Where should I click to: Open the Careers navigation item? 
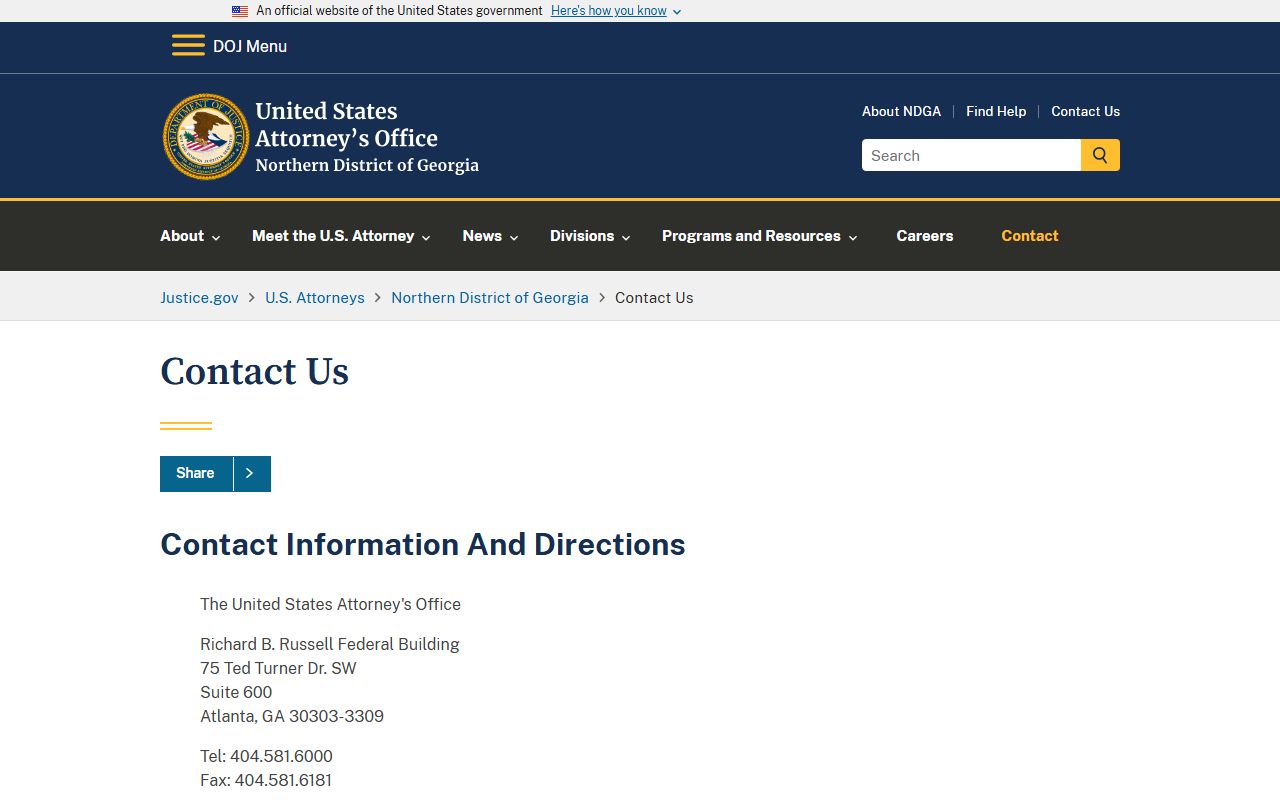pos(925,236)
